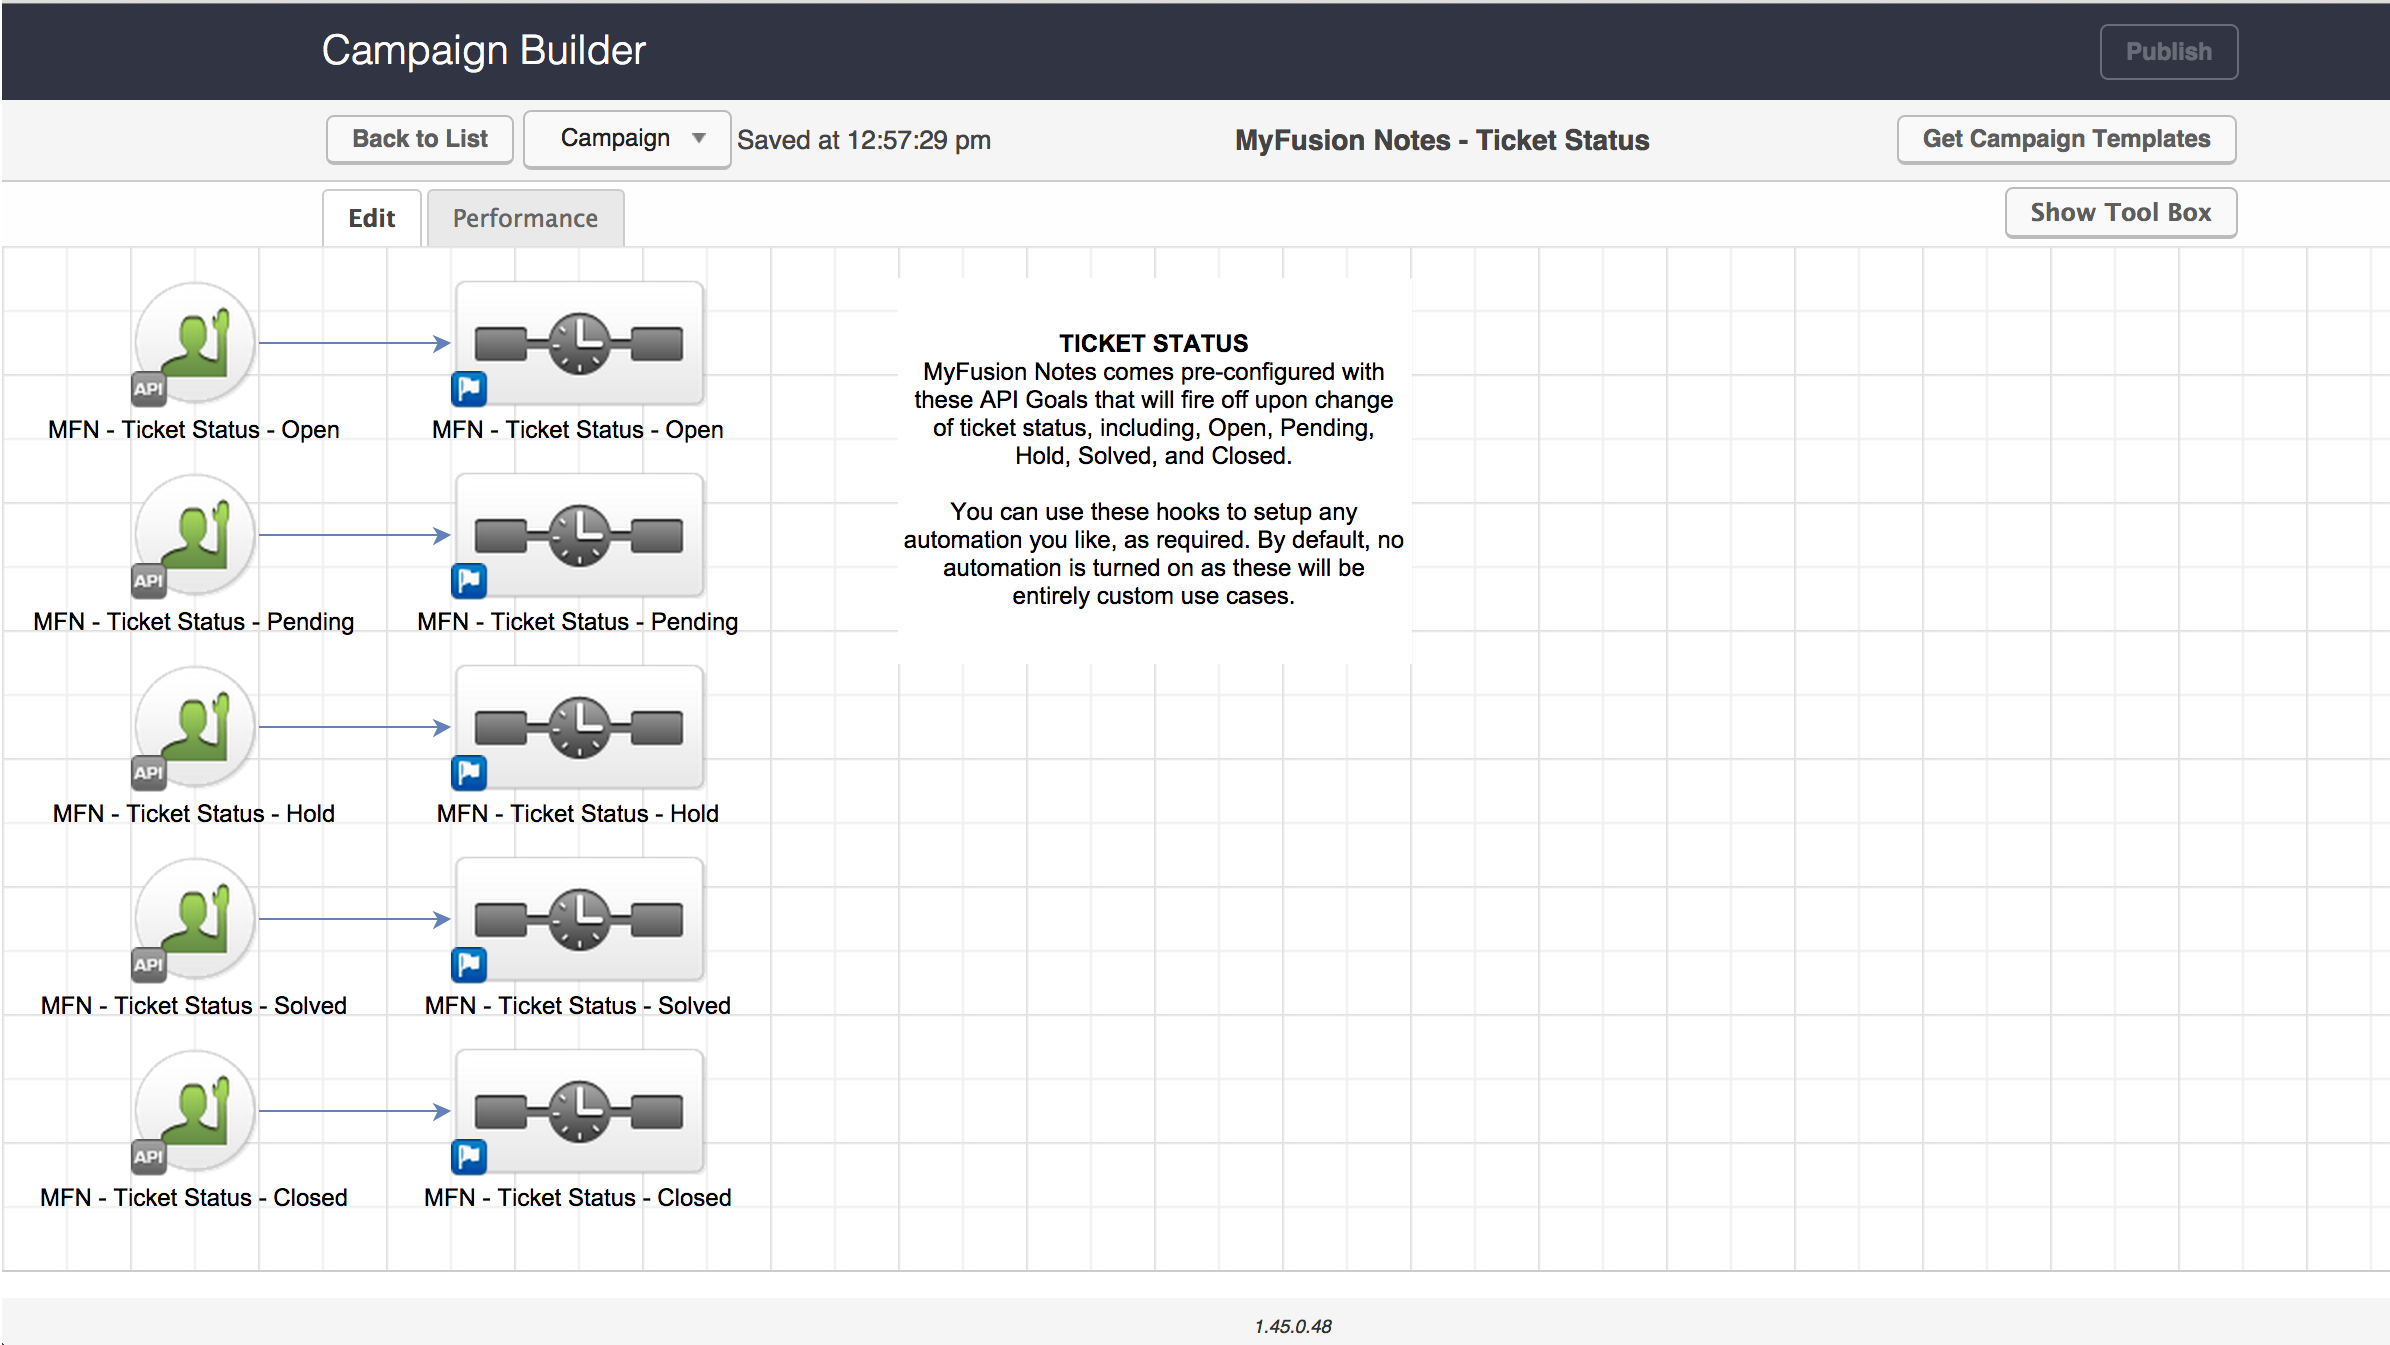Select the Ticket Status Hold sequence icon
This screenshot has width=2390, height=1345.
(579, 727)
